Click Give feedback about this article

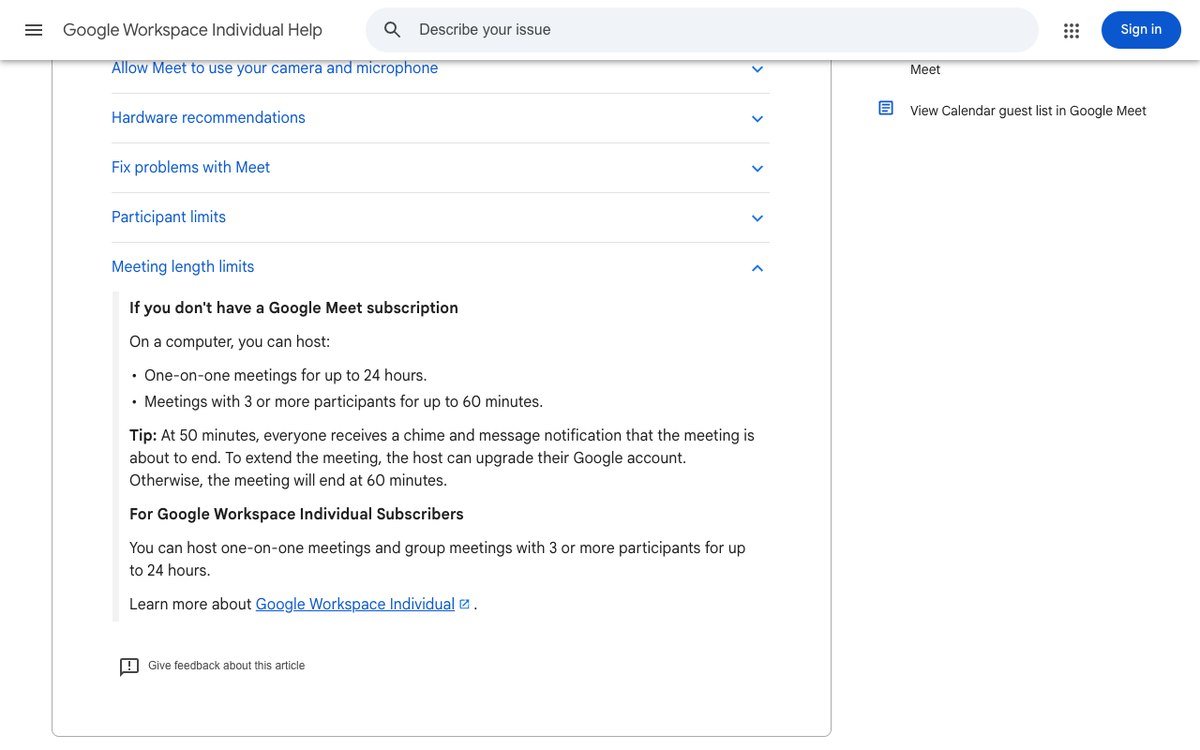[226, 666]
